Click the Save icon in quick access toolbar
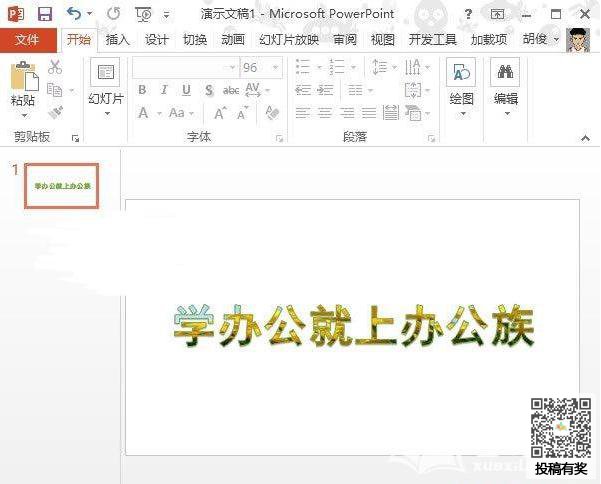Image resolution: width=601 pixels, height=484 pixels. click(45, 14)
